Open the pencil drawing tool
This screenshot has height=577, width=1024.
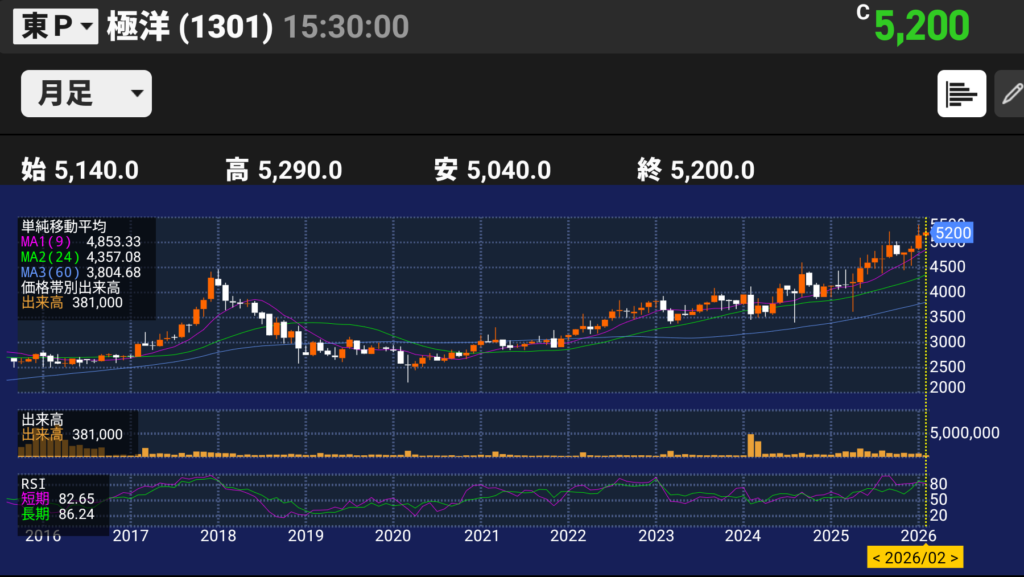tap(1011, 94)
